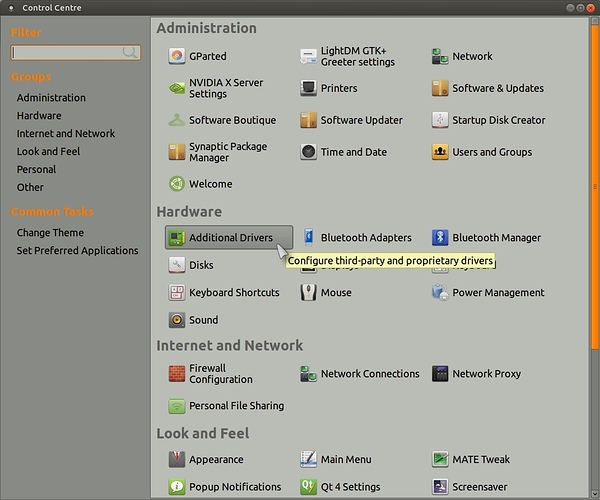Open the Network Proxy icon
The width and height of the screenshot is (600, 500).
[440, 374]
